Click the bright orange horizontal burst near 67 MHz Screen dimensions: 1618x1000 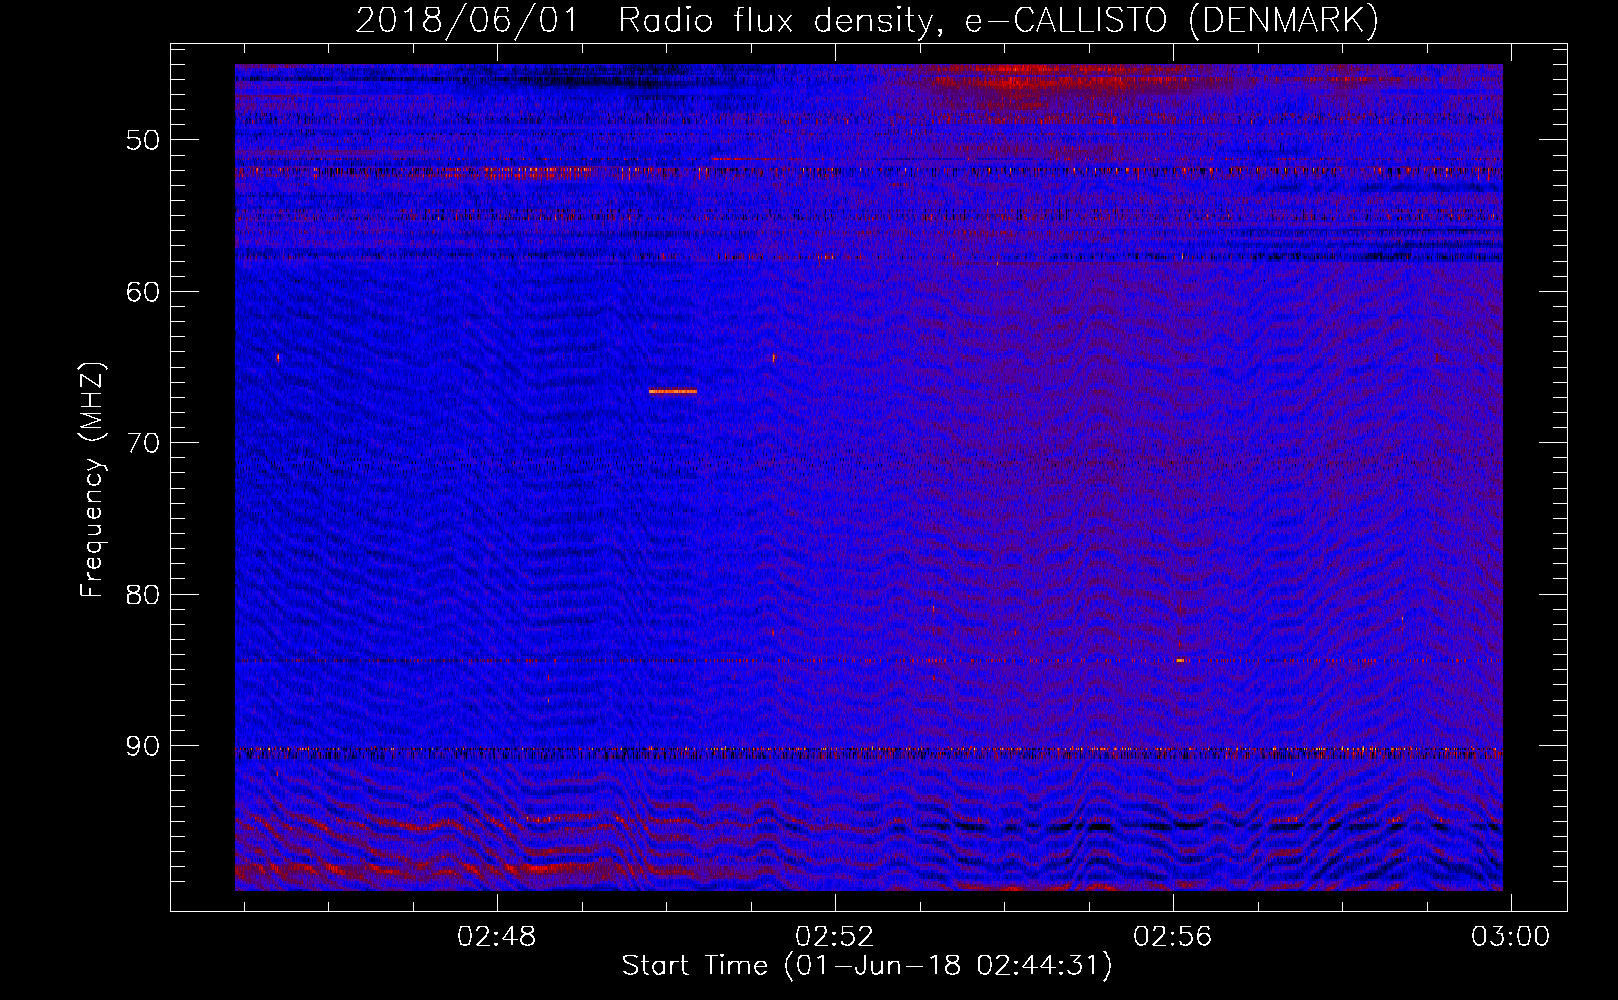pos(673,391)
